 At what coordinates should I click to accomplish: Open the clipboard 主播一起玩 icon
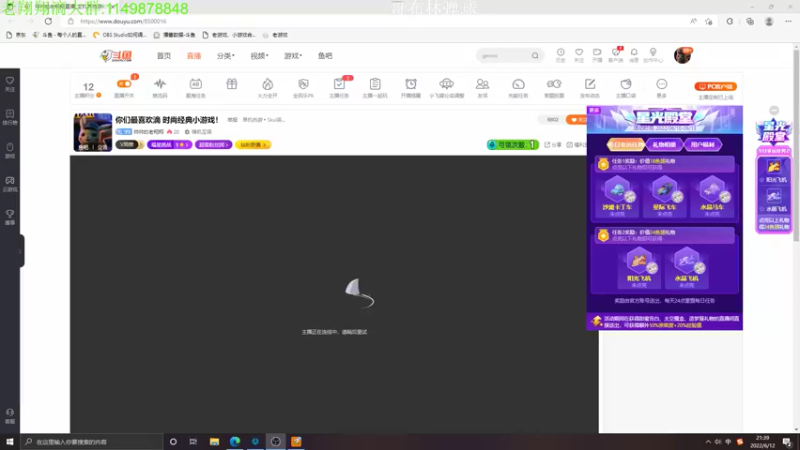tap(375, 87)
